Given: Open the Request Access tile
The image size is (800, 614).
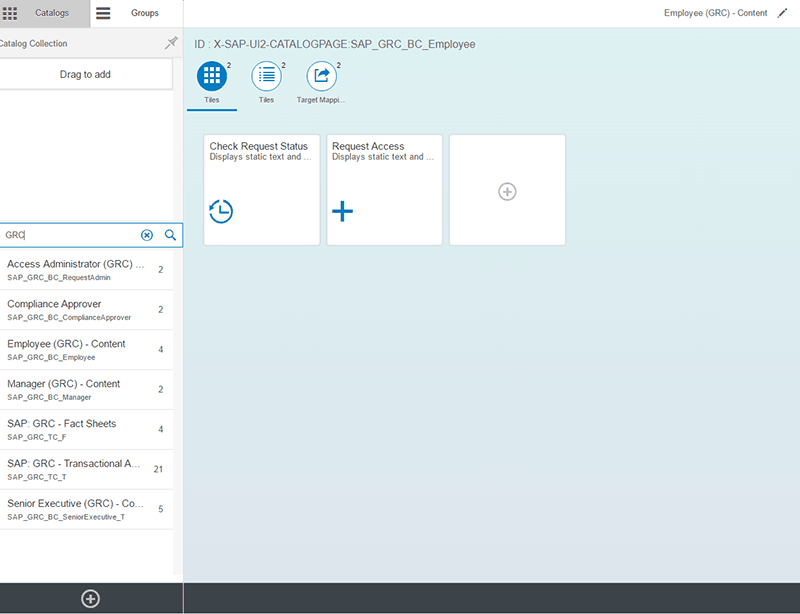Looking at the screenshot, I should point(385,190).
